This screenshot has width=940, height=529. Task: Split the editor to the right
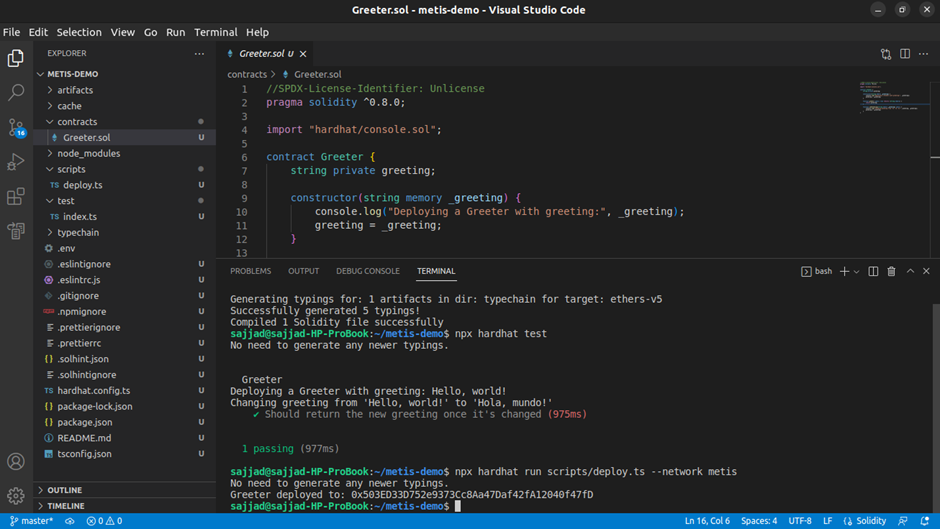(905, 54)
